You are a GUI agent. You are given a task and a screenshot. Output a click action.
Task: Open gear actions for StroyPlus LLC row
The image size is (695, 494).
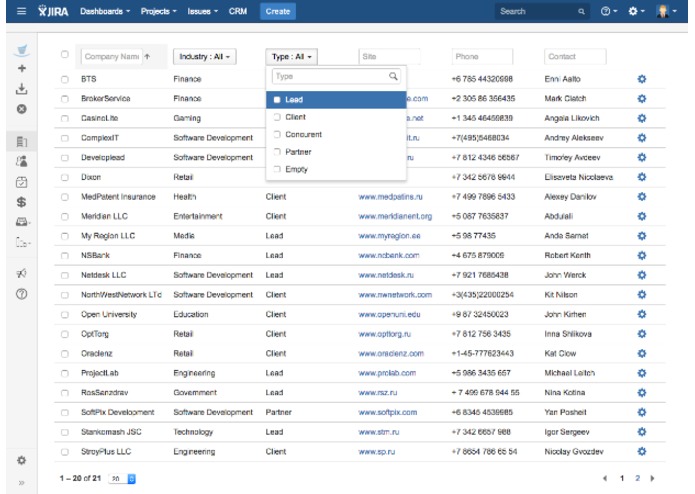click(x=641, y=451)
